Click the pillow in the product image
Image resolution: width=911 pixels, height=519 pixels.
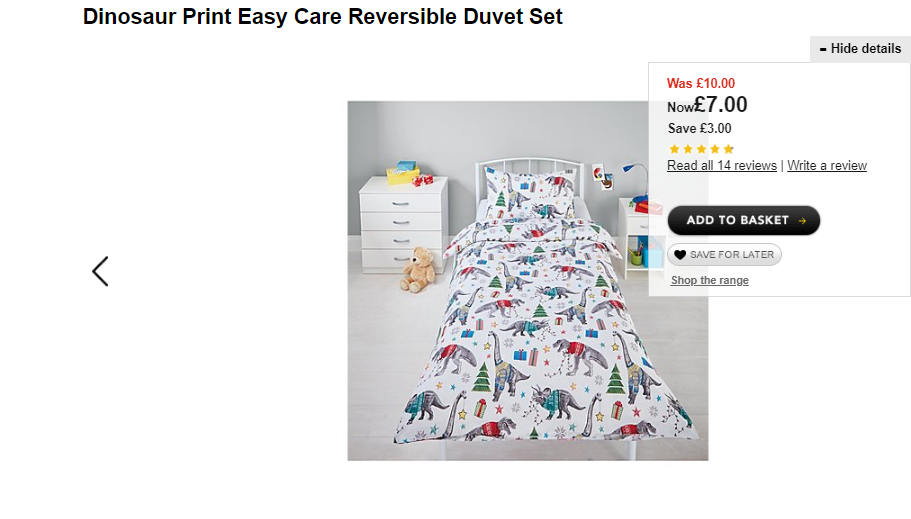coord(530,192)
